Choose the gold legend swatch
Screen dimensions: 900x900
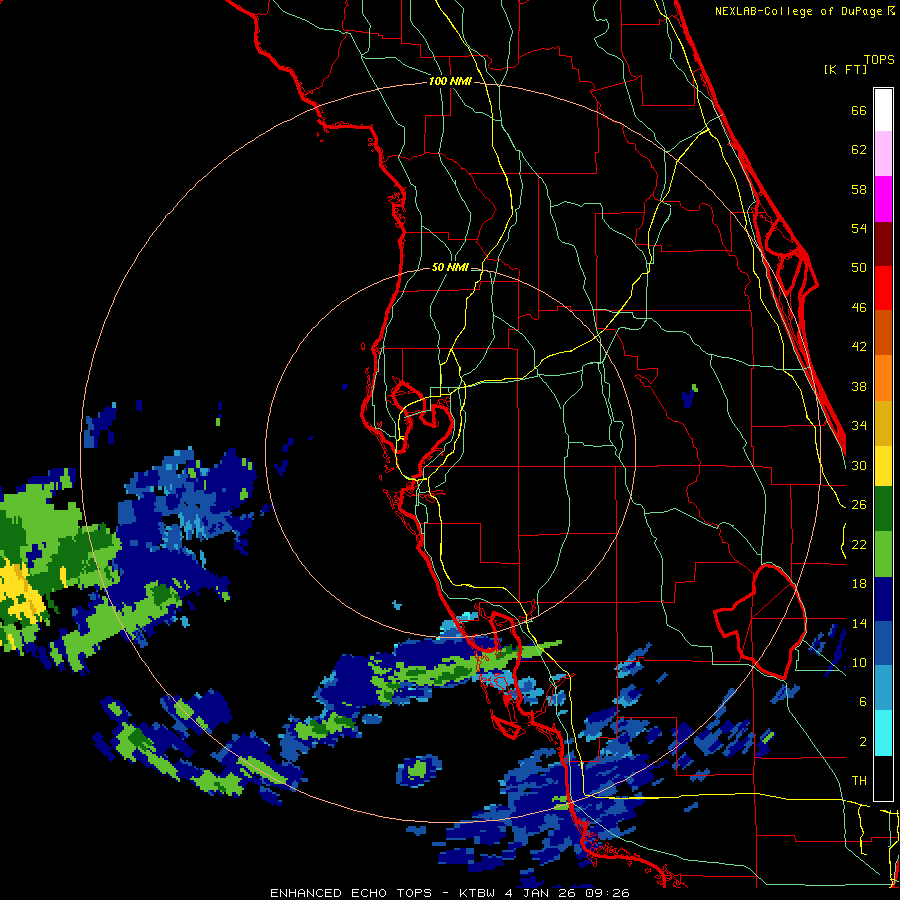[883, 423]
